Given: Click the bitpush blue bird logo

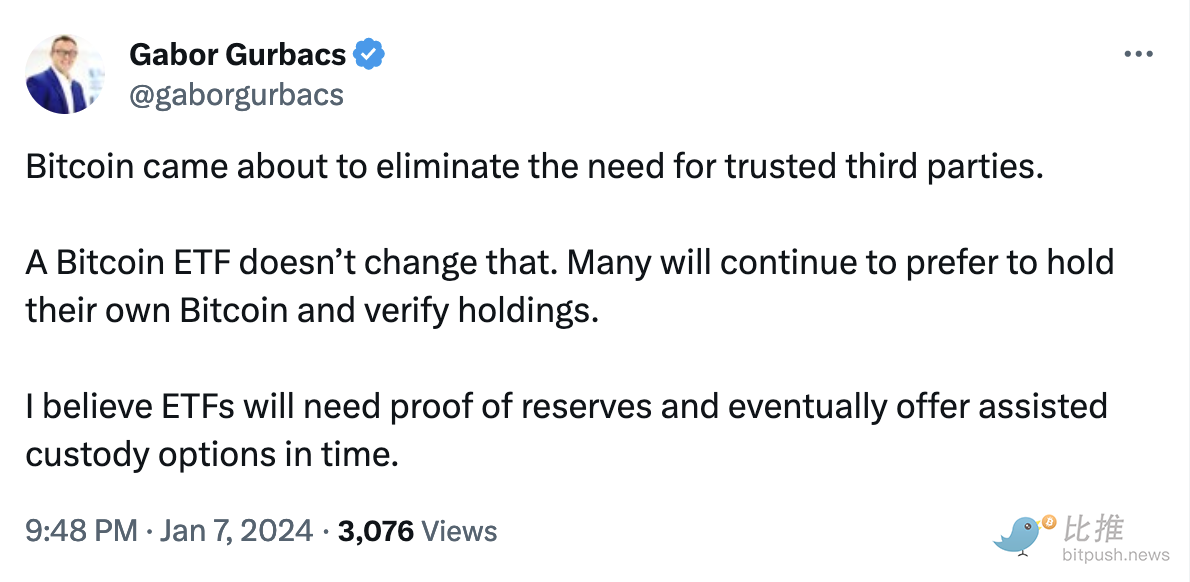Looking at the screenshot, I should [1018, 535].
